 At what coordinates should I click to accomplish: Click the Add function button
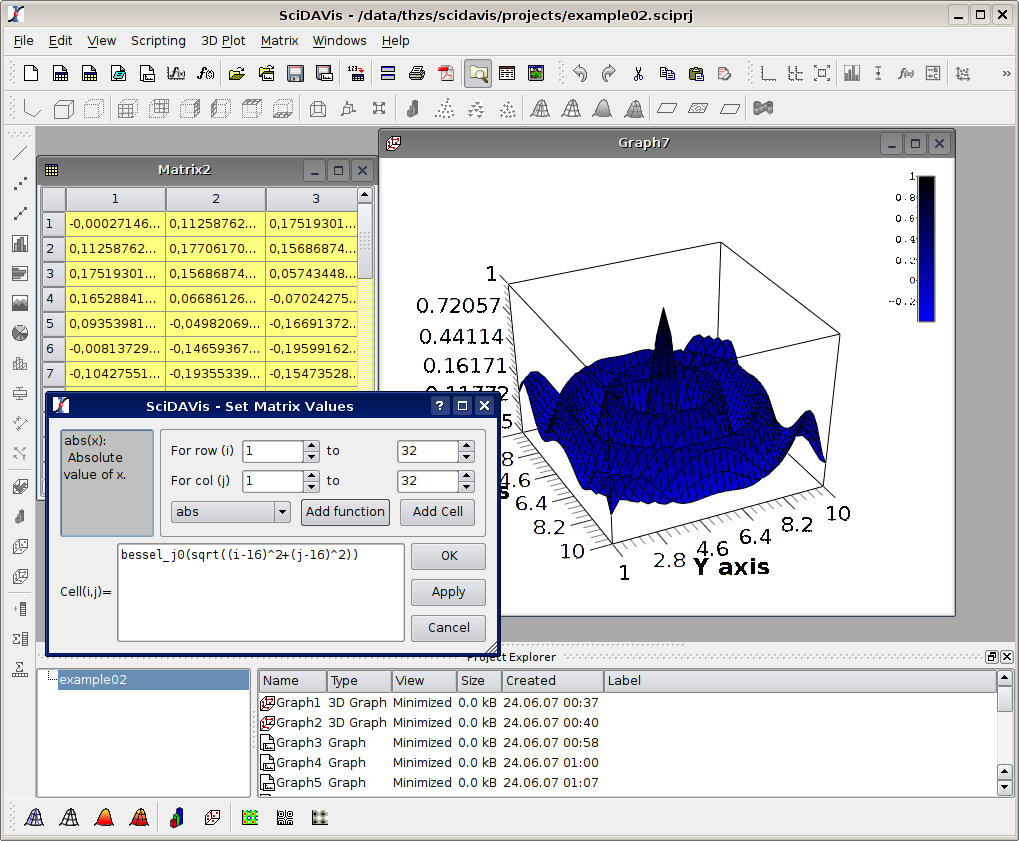345,511
